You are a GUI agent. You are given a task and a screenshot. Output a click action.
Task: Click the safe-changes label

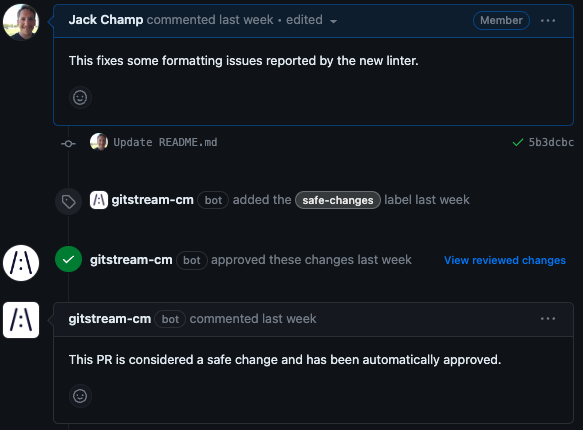(x=338, y=200)
